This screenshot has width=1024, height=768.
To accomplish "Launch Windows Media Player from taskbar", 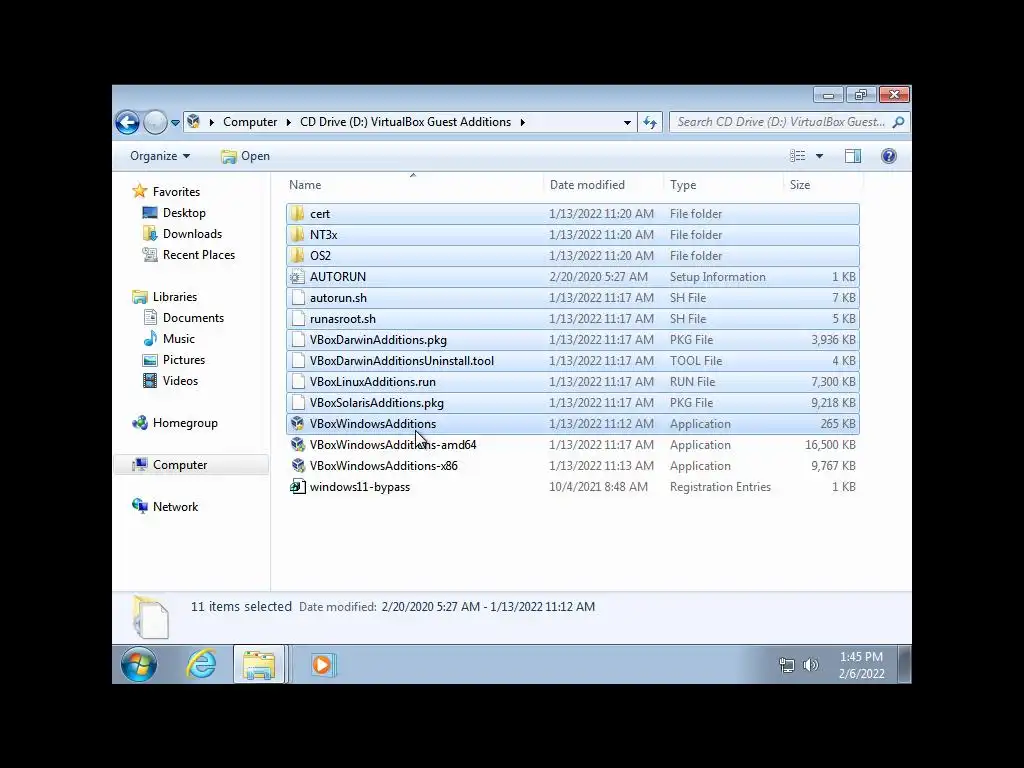I will [x=322, y=665].
